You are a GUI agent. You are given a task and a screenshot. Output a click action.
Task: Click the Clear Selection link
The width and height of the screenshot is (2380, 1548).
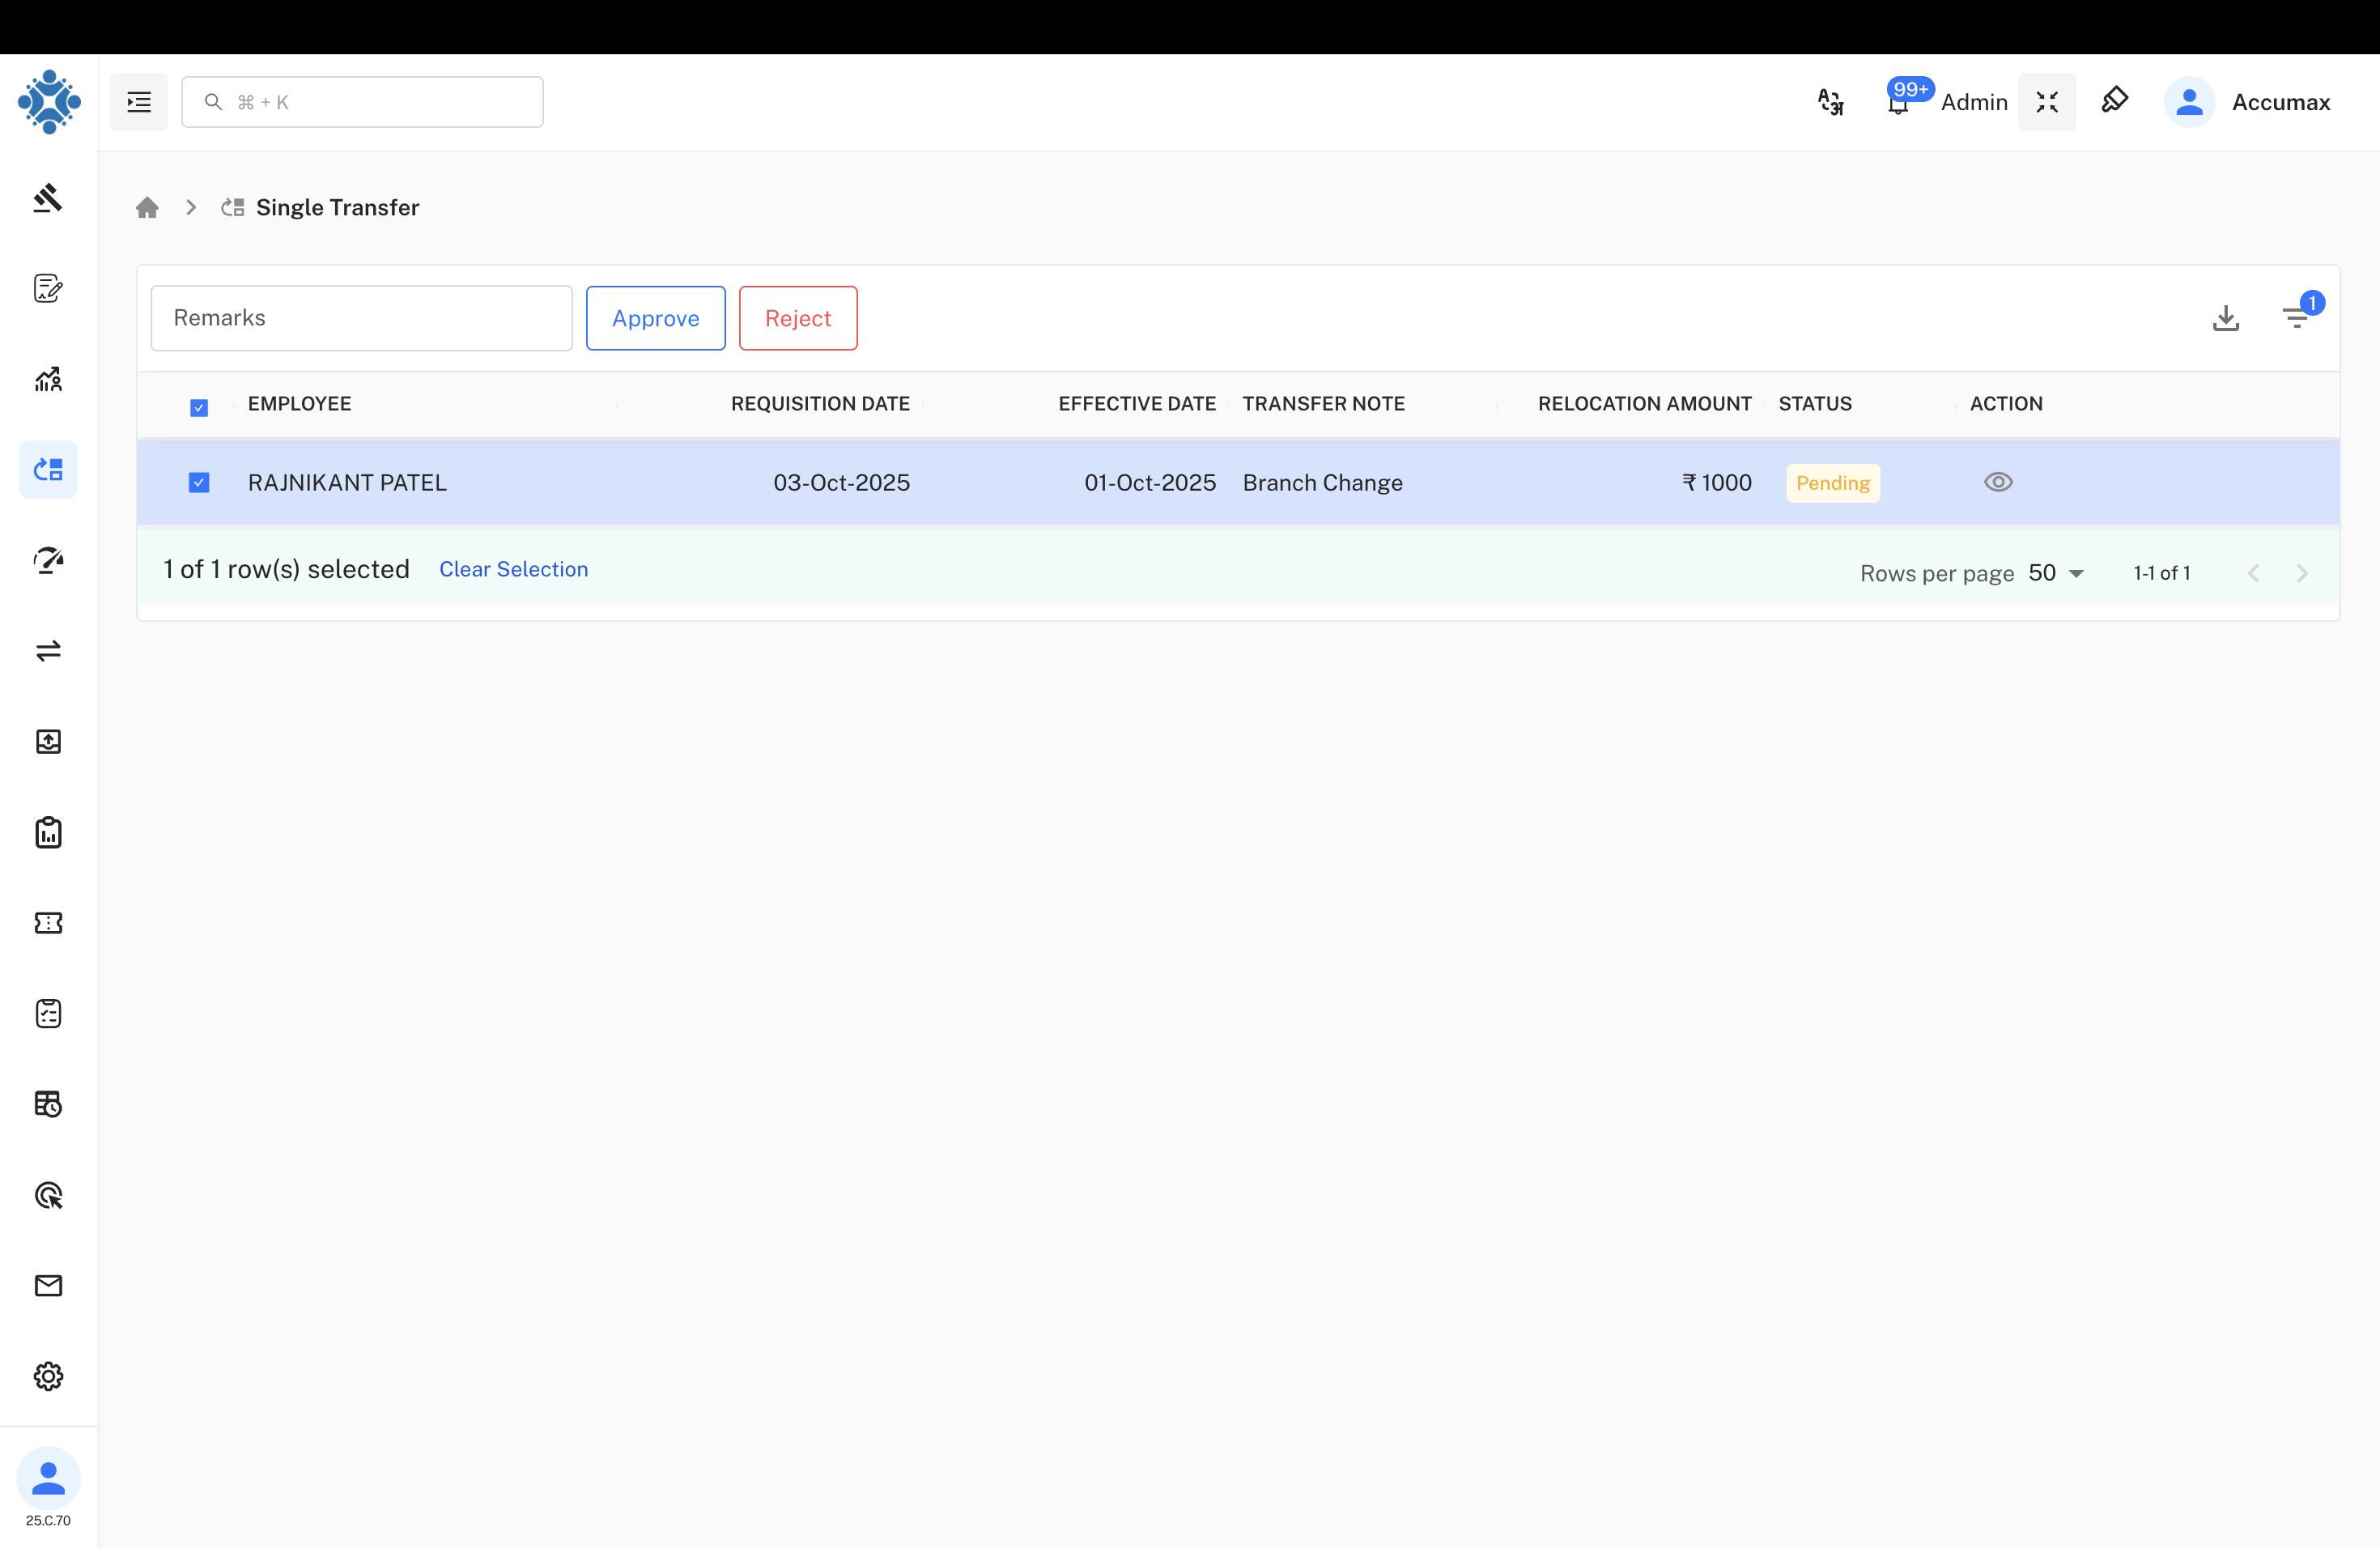[513, 569]
